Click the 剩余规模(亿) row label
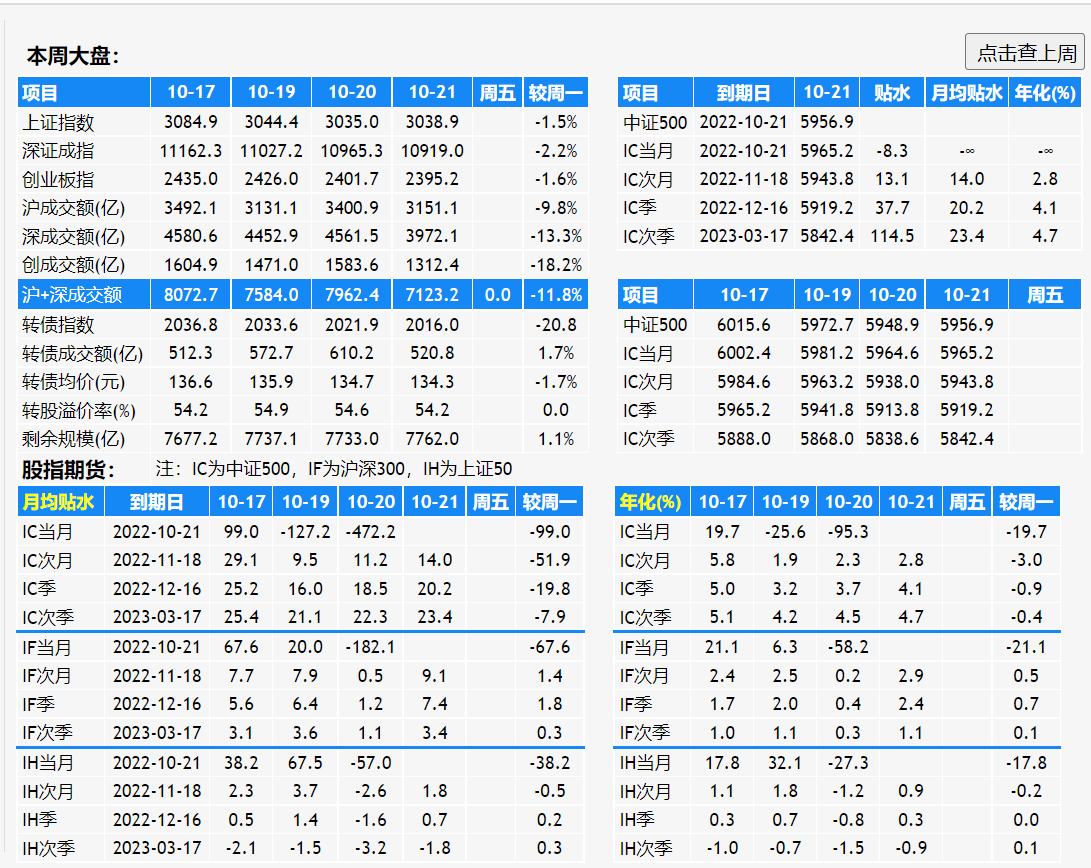Screen dimensions: 1091x868 coord(73,439)
